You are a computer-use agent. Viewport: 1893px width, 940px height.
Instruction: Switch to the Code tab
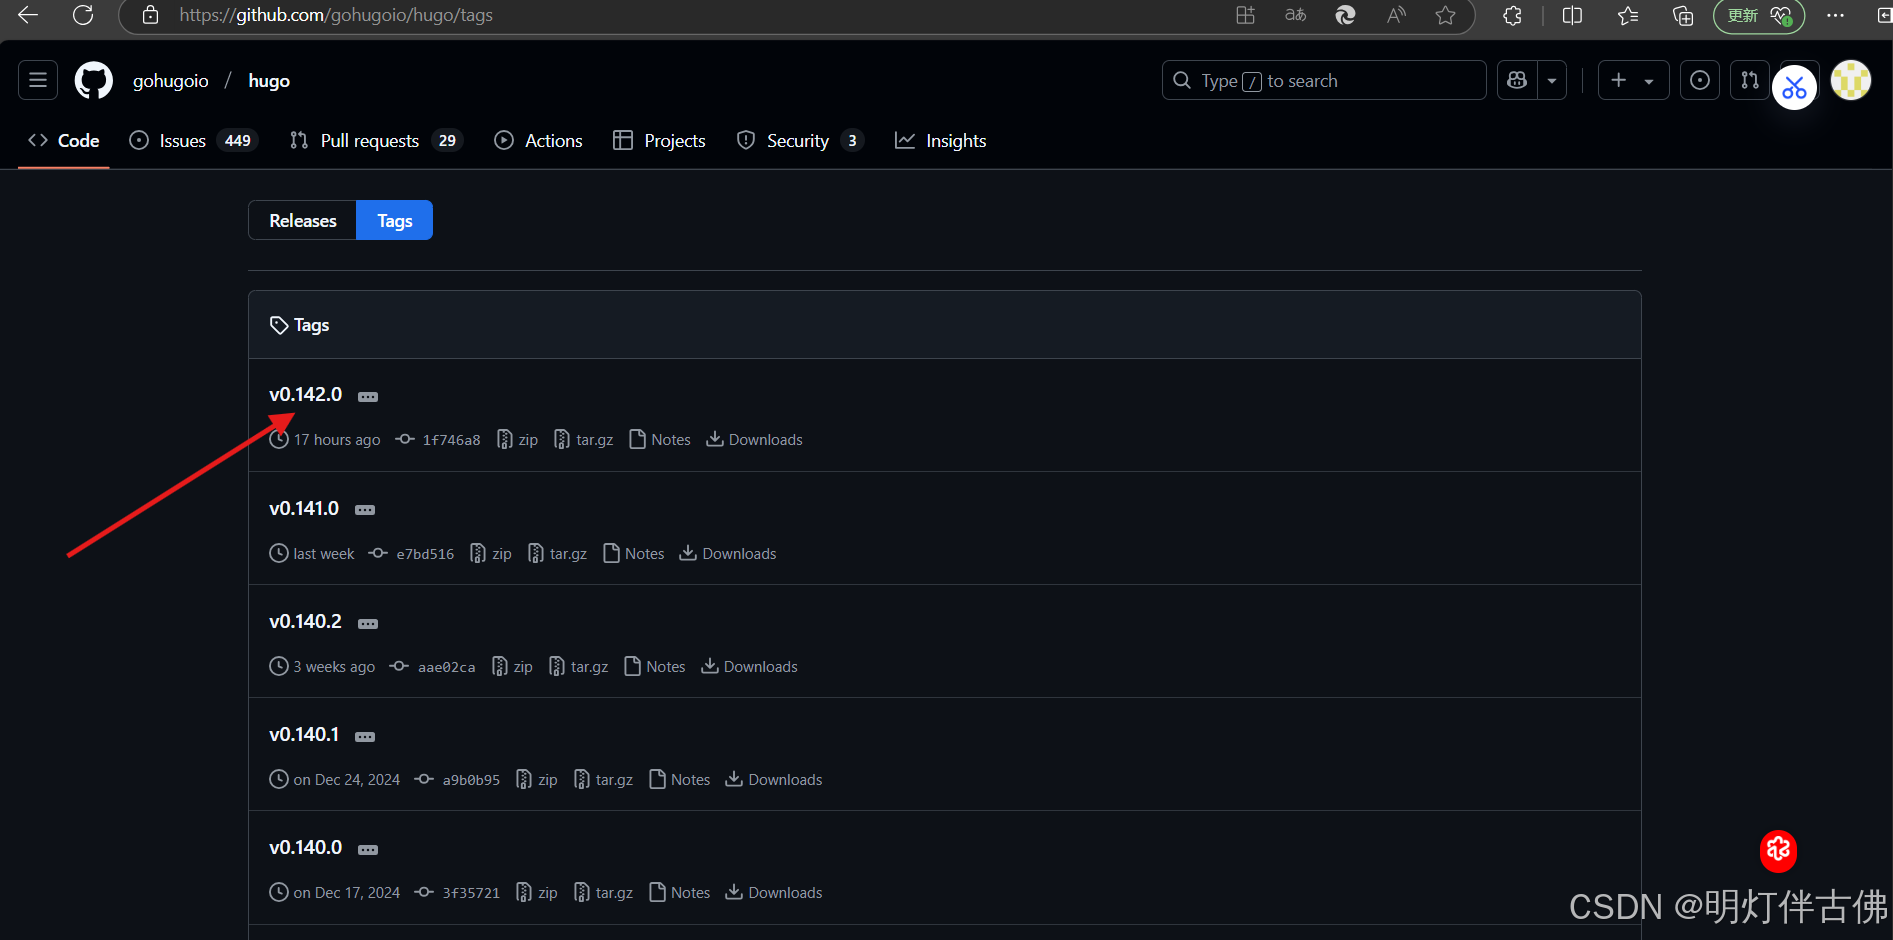tap(64, 140)
